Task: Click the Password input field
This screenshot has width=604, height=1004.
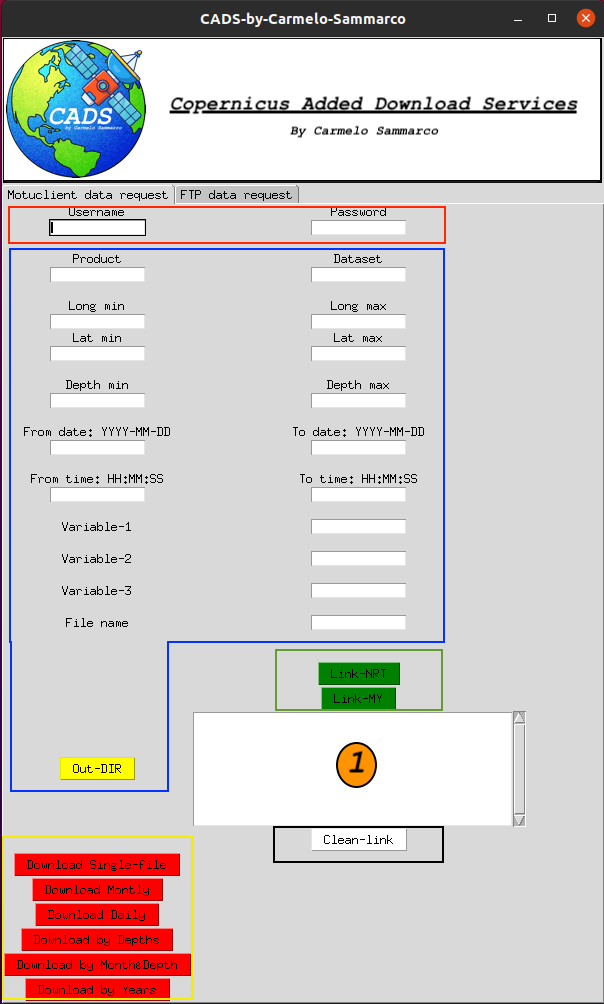Action: [358, 227]
